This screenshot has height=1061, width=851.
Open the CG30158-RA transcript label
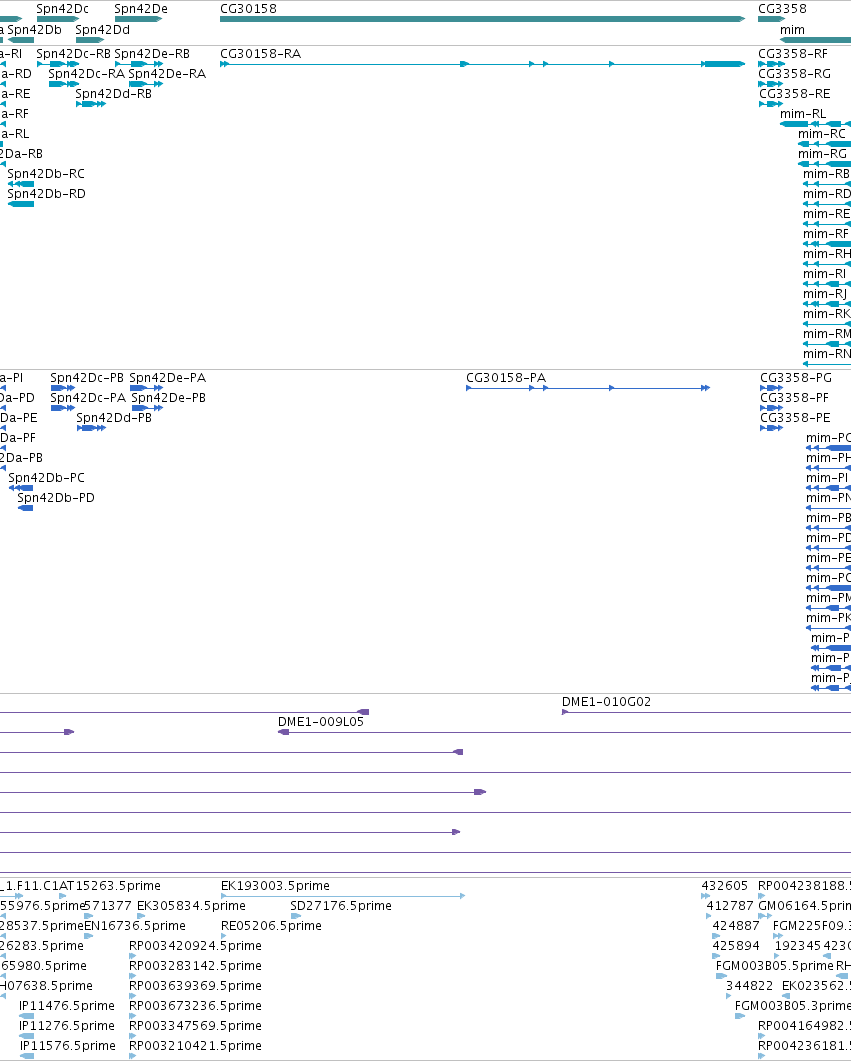pyautogui.click(x=260, y=53)
